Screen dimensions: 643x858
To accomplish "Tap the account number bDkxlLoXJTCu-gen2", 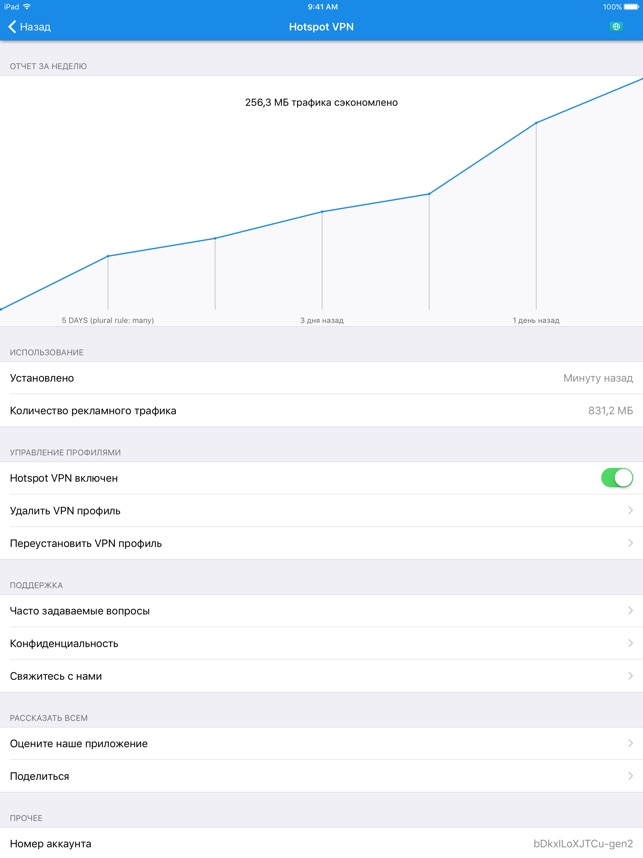I will pyautogui.click(x=583, y=844).
